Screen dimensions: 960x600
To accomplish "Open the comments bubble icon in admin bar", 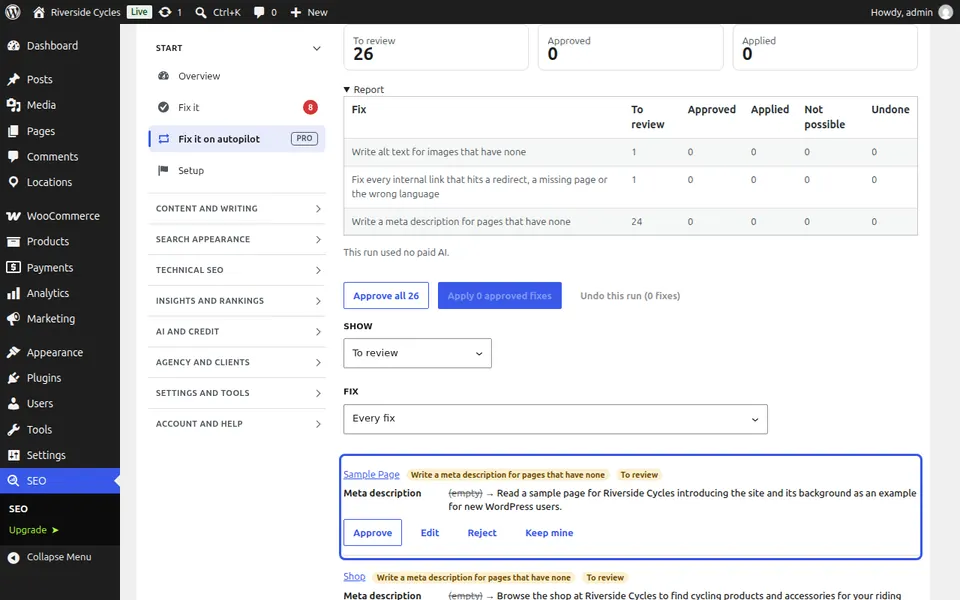I will pos(259,12).
